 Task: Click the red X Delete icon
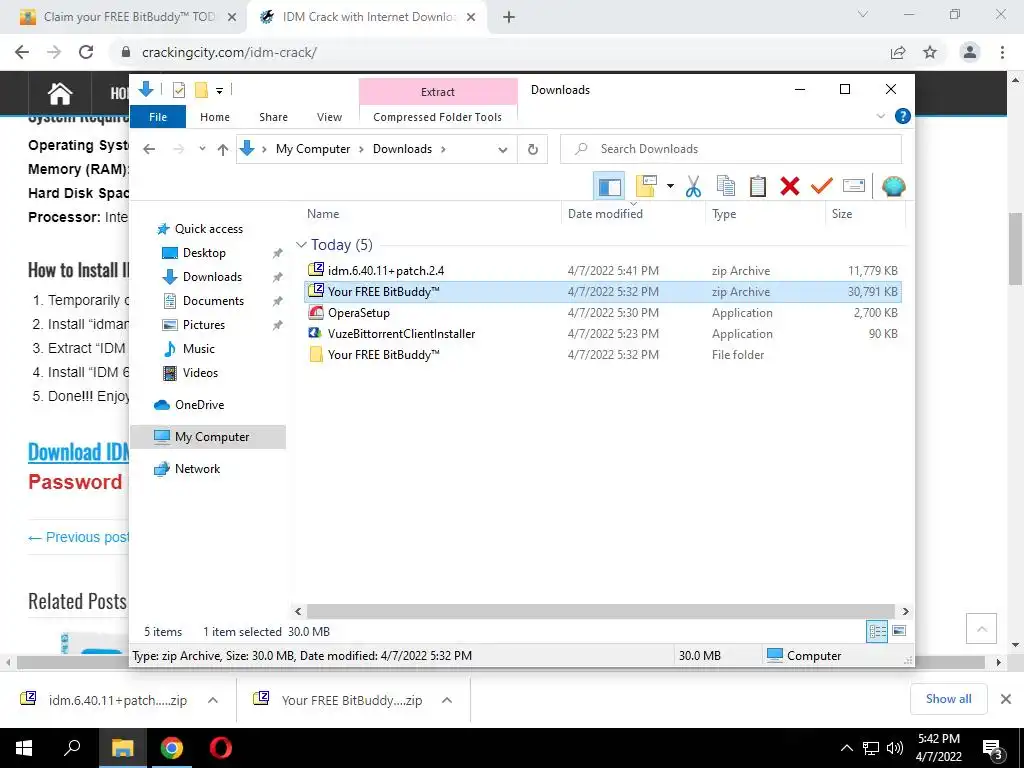tap(790, 187)
